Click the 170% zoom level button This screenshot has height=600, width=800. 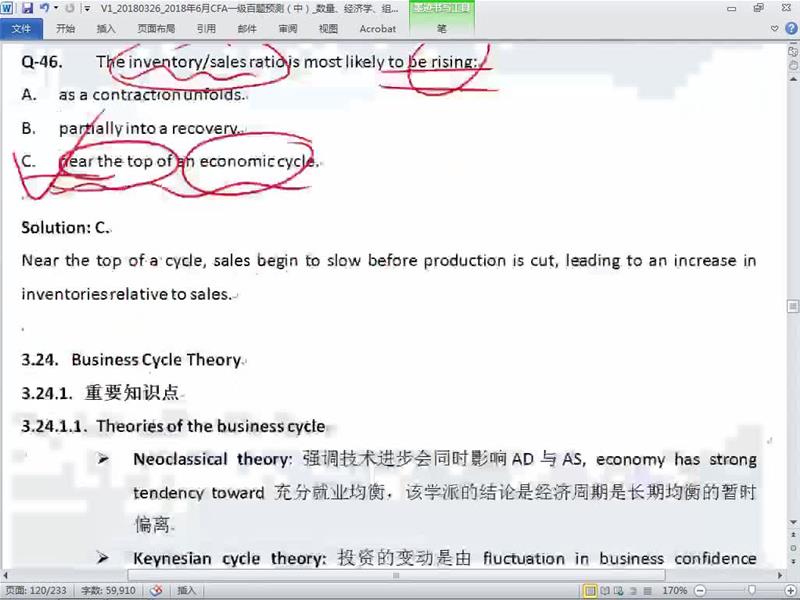(x=674, y=591)
